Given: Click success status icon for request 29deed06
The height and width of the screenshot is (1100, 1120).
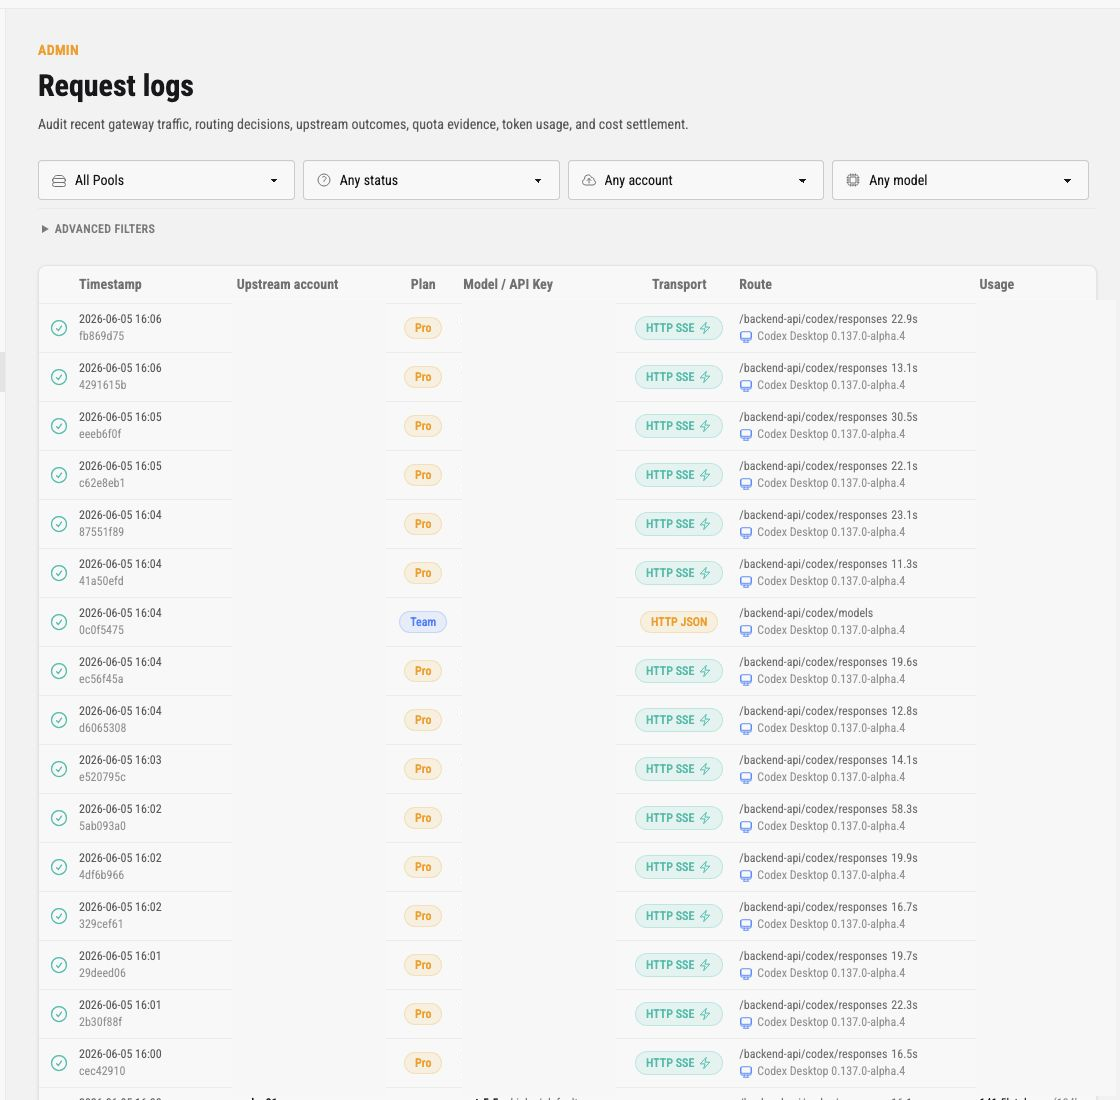Looking at the screenshot, I should [x=59, y=965].
